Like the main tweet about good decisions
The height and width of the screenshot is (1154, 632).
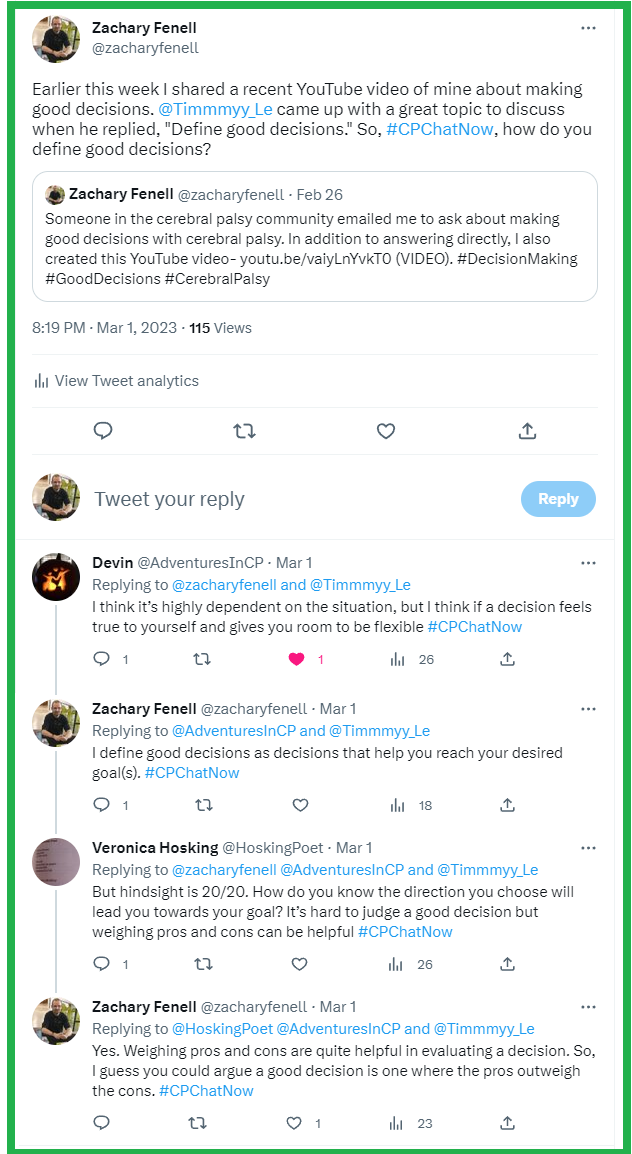click(x=386, y=431)
